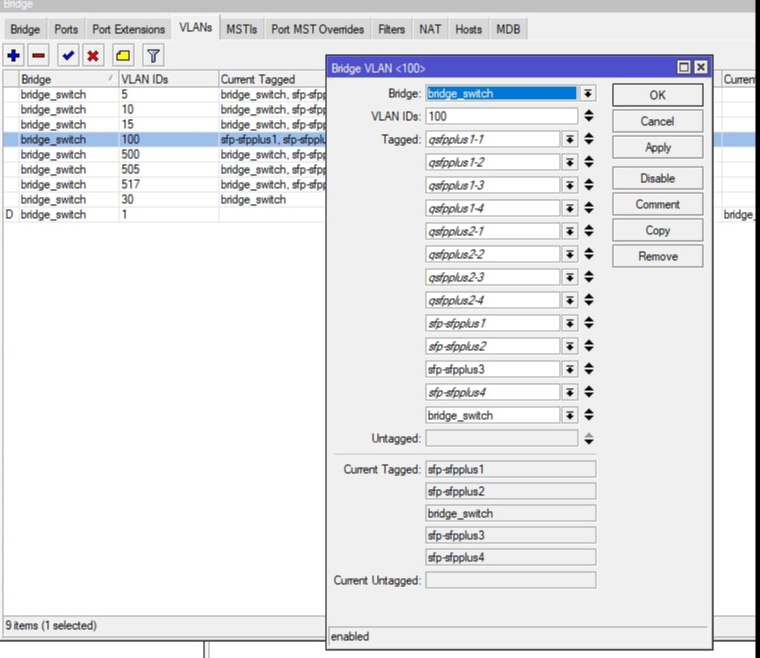This screenshot has height=658, width=760.
Task: Open the Port MST Overrides tab
Action: (x=317, y=29)
